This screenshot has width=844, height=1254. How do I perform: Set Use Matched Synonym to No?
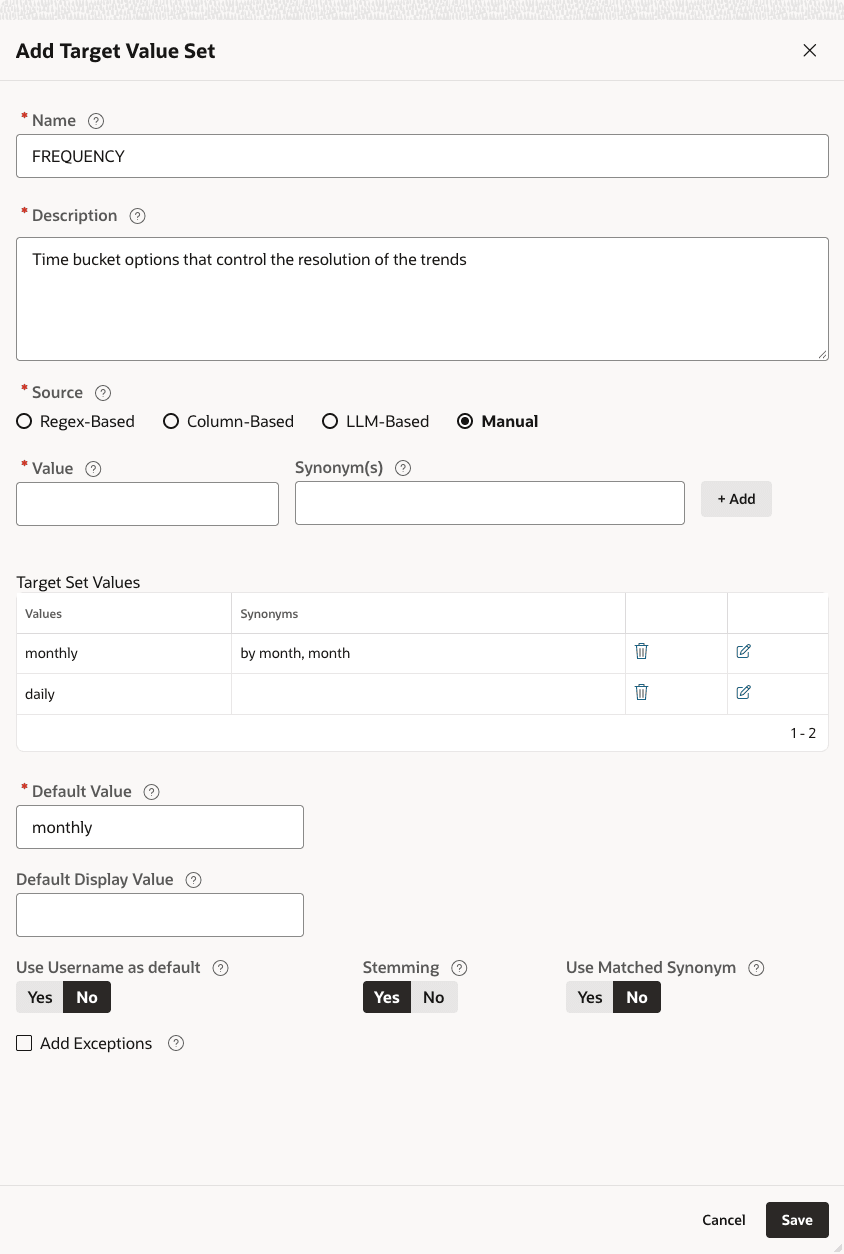[637, 997]
